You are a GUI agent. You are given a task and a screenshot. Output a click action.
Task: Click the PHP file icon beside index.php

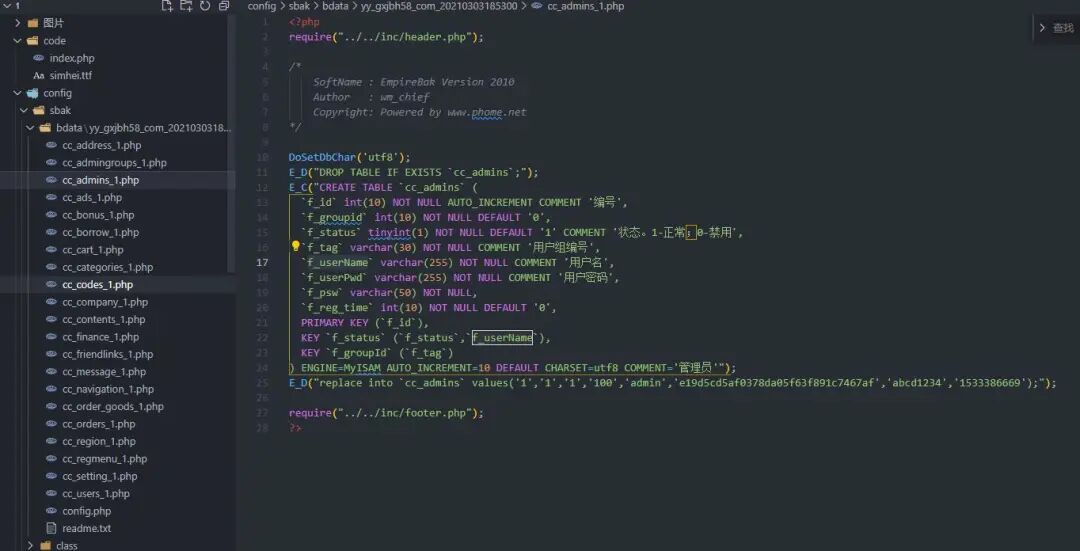[39, 58]
